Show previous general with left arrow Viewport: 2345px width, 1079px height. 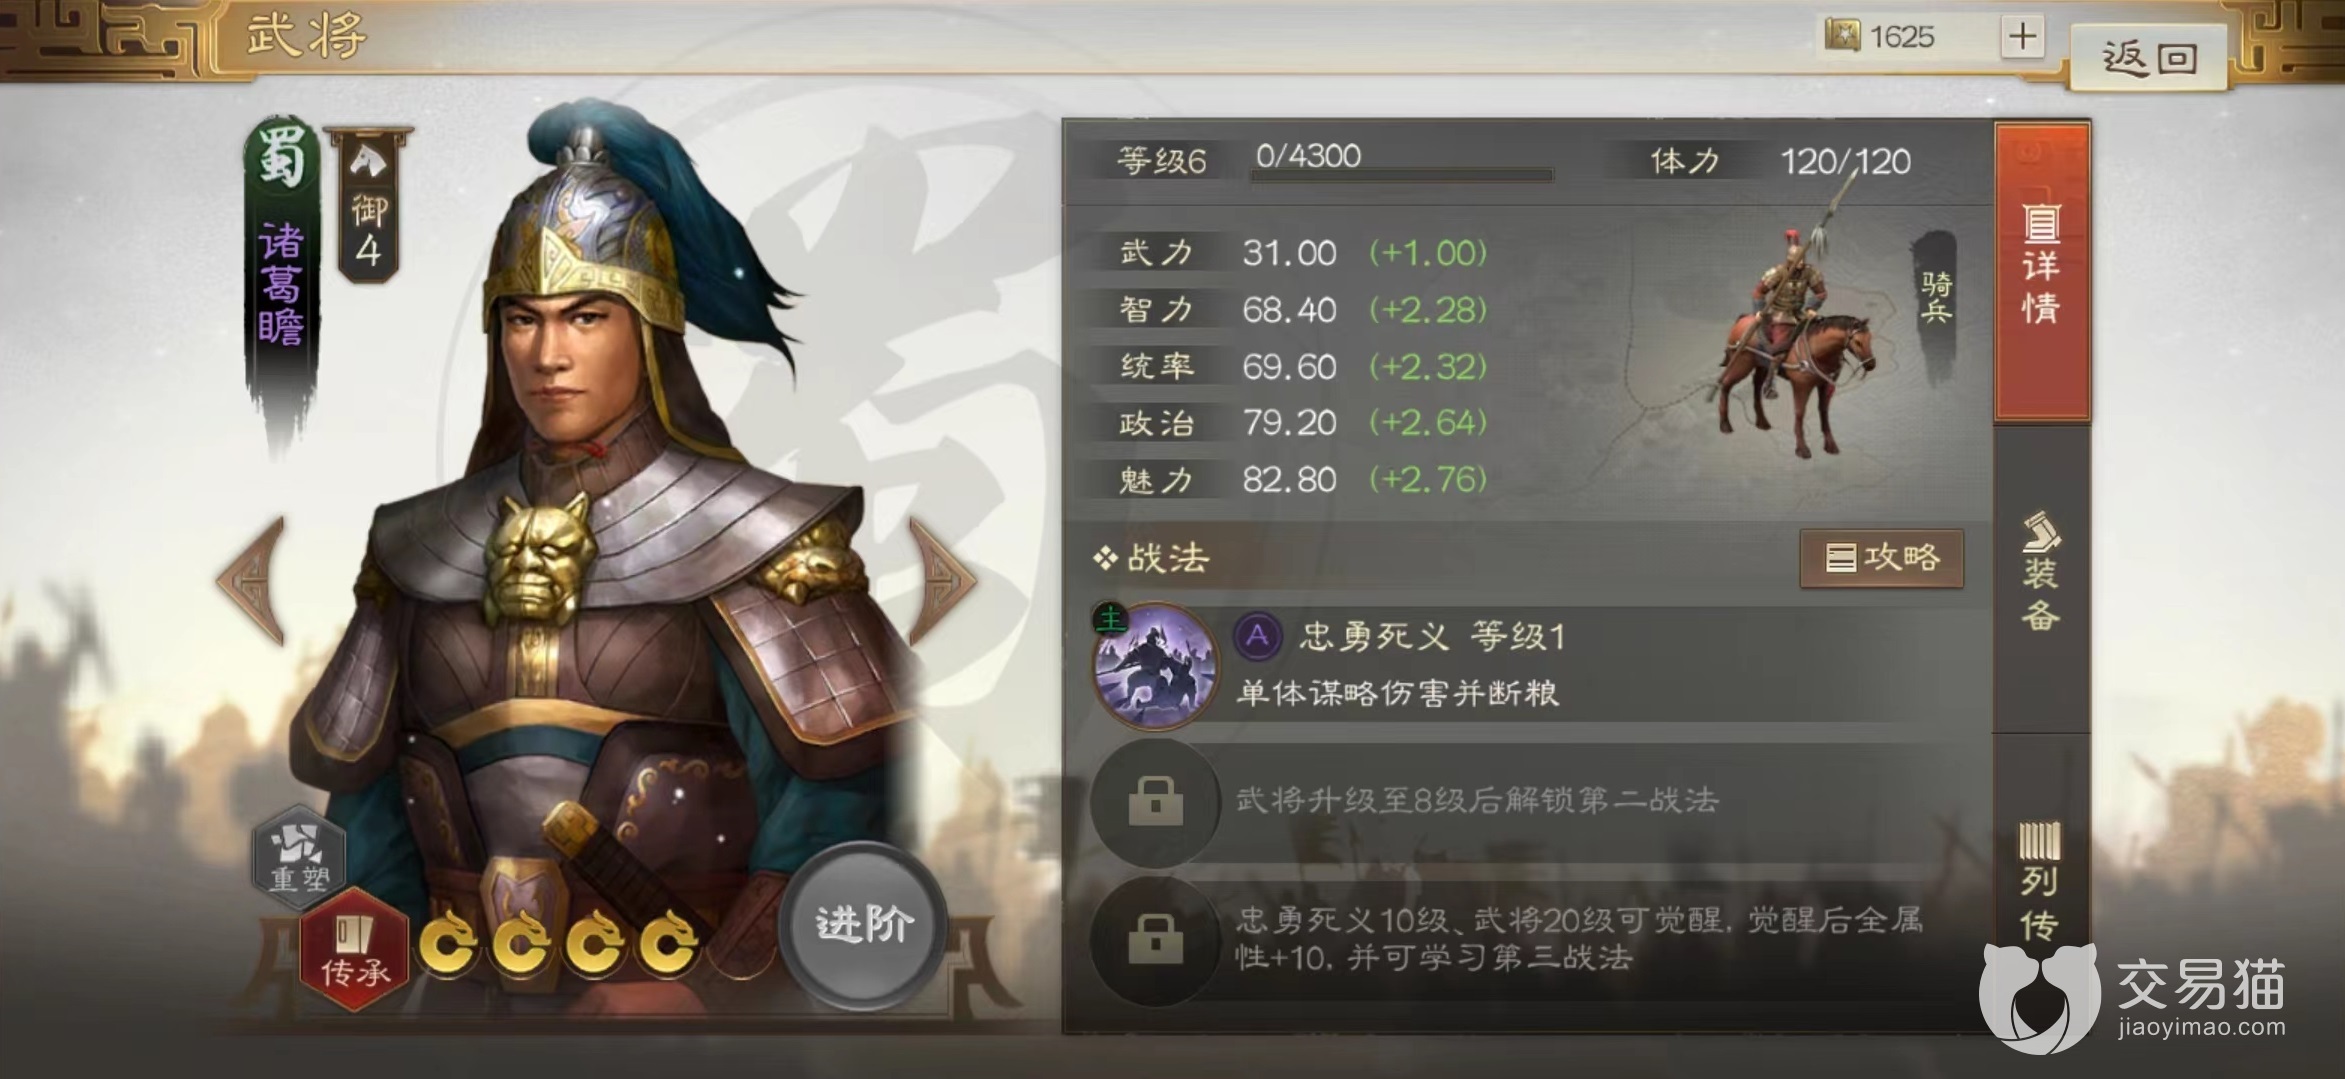point(250,580)
